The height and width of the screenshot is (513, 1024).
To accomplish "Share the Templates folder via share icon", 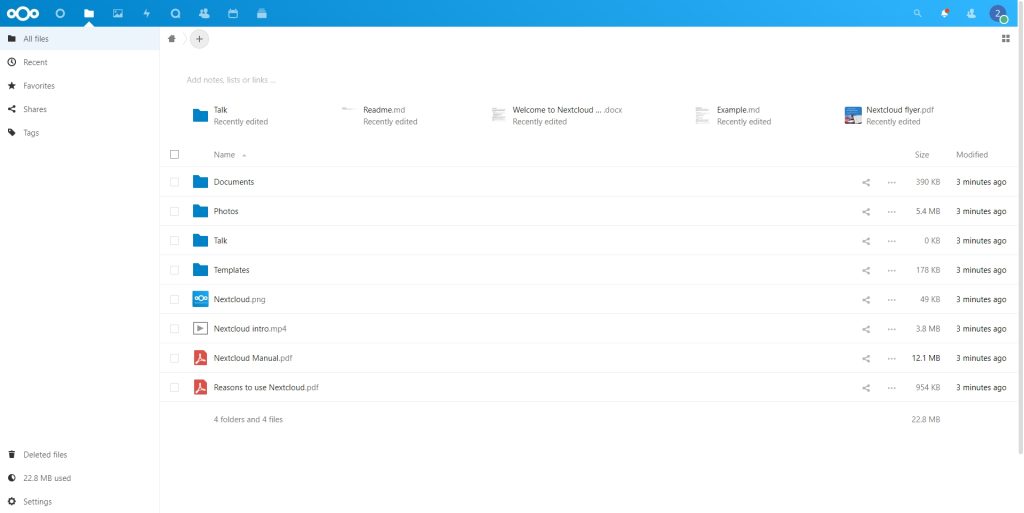I will 866,270.
